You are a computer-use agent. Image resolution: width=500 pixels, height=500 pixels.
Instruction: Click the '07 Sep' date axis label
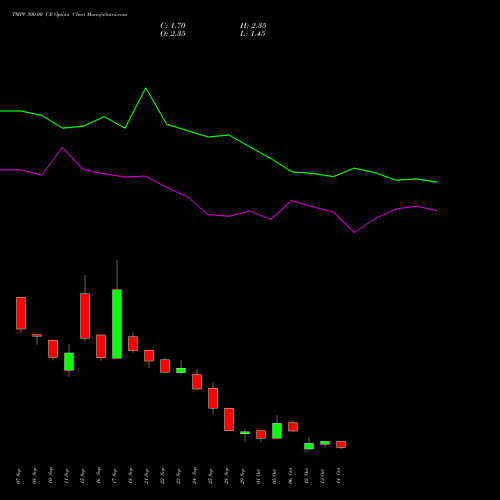point(19,476)
